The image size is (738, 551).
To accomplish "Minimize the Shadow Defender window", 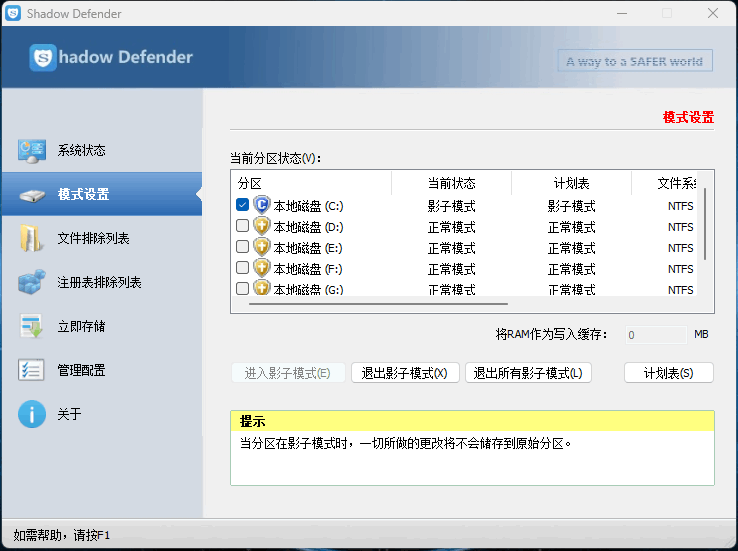I will point(622,13).
